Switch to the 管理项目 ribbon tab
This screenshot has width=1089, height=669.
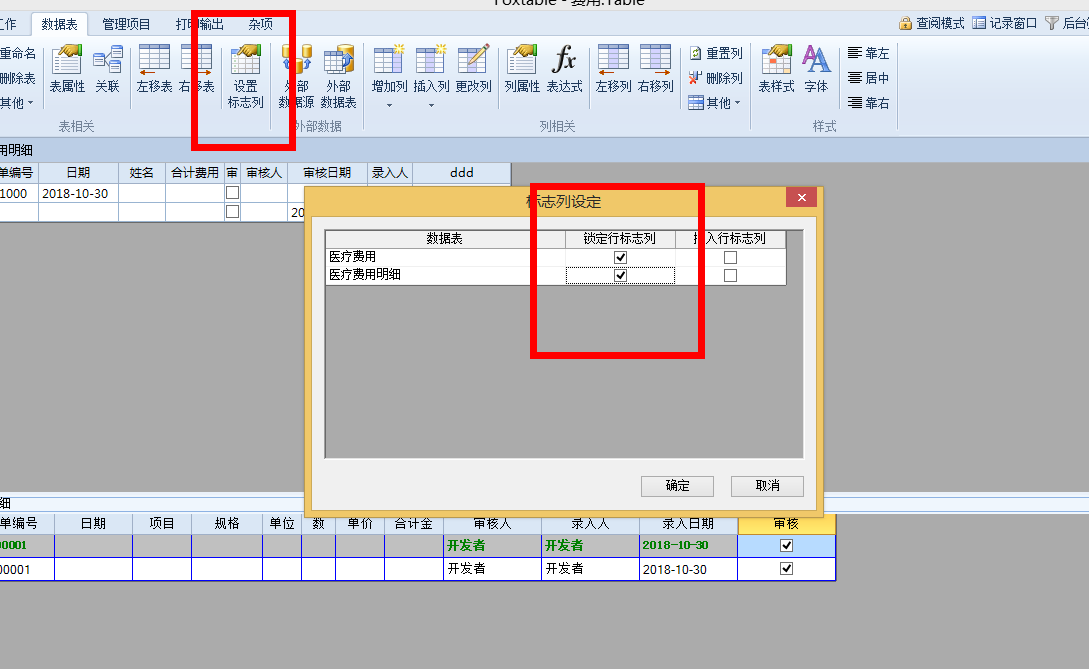pos(127,24)
